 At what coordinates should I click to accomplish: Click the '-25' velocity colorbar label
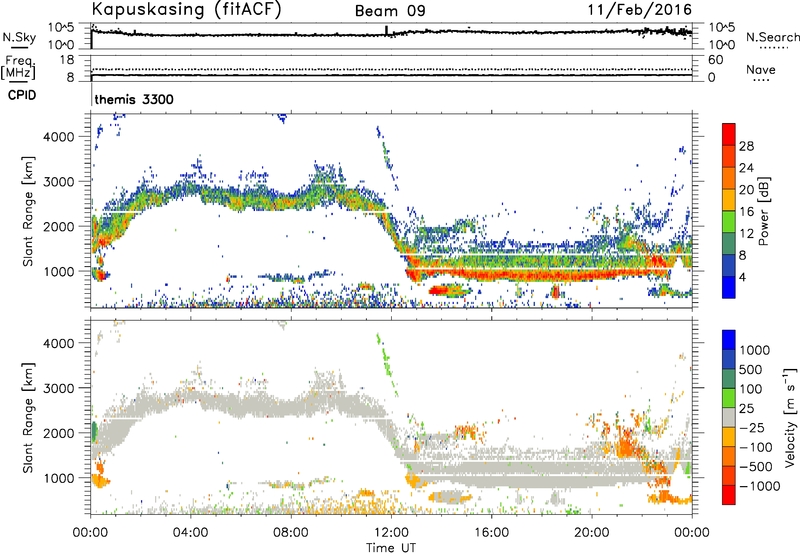[753, 427]
